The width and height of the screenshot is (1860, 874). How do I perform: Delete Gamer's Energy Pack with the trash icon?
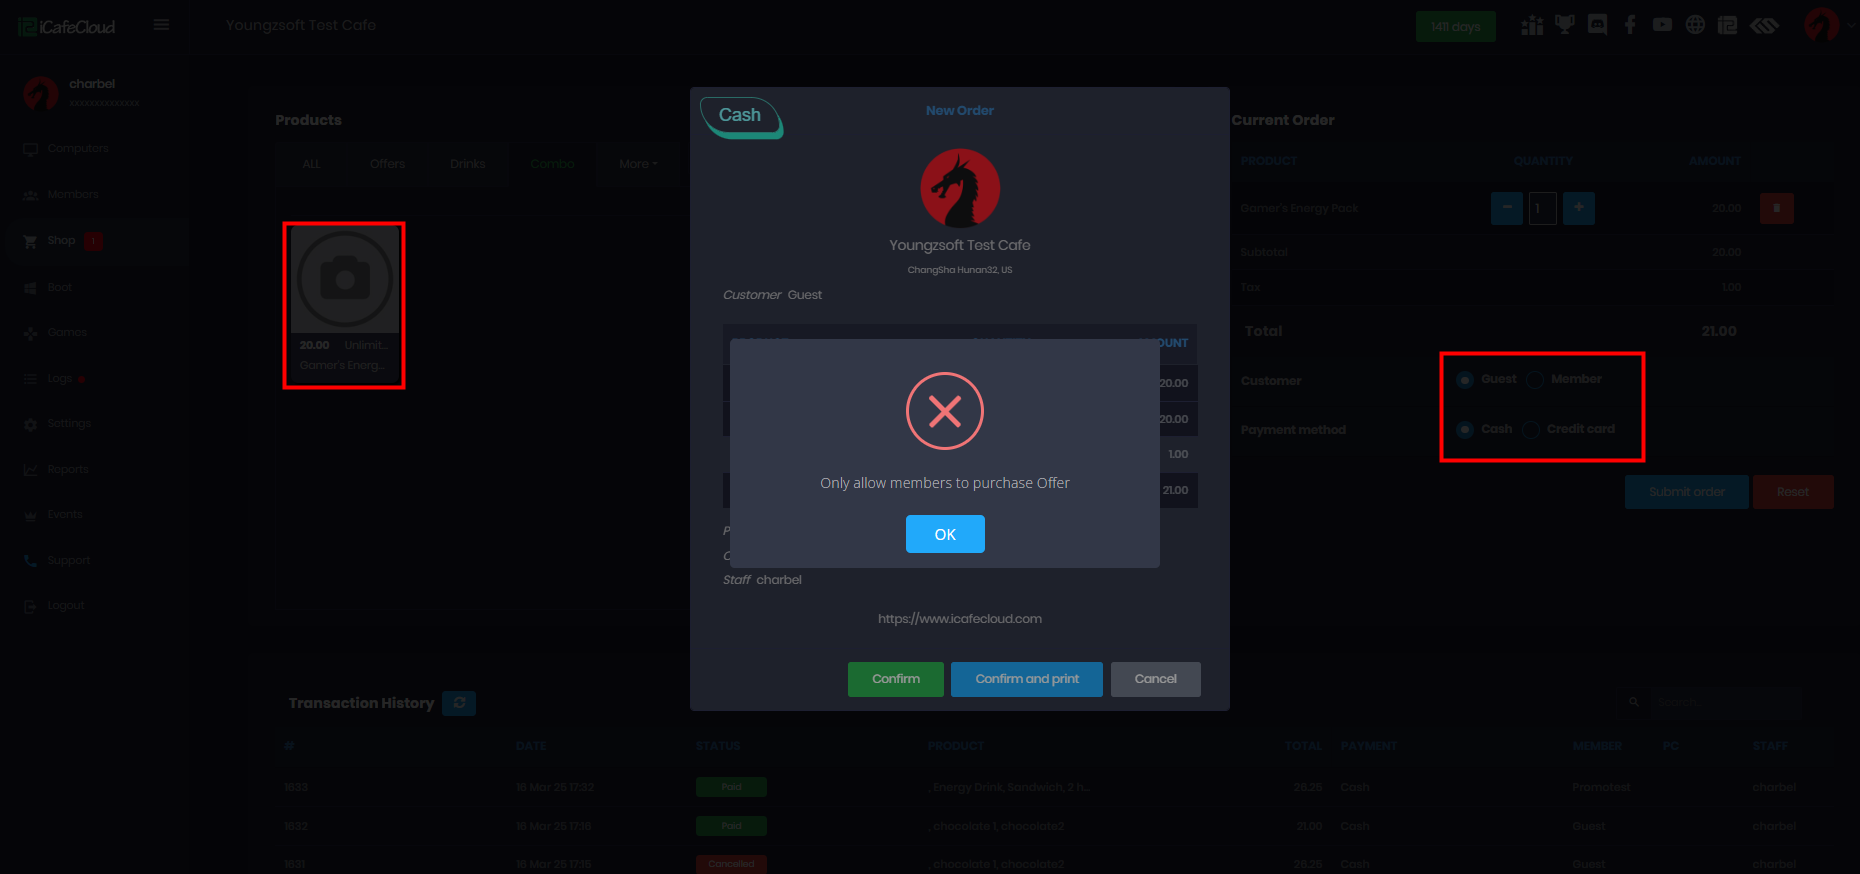(1777, 208)
